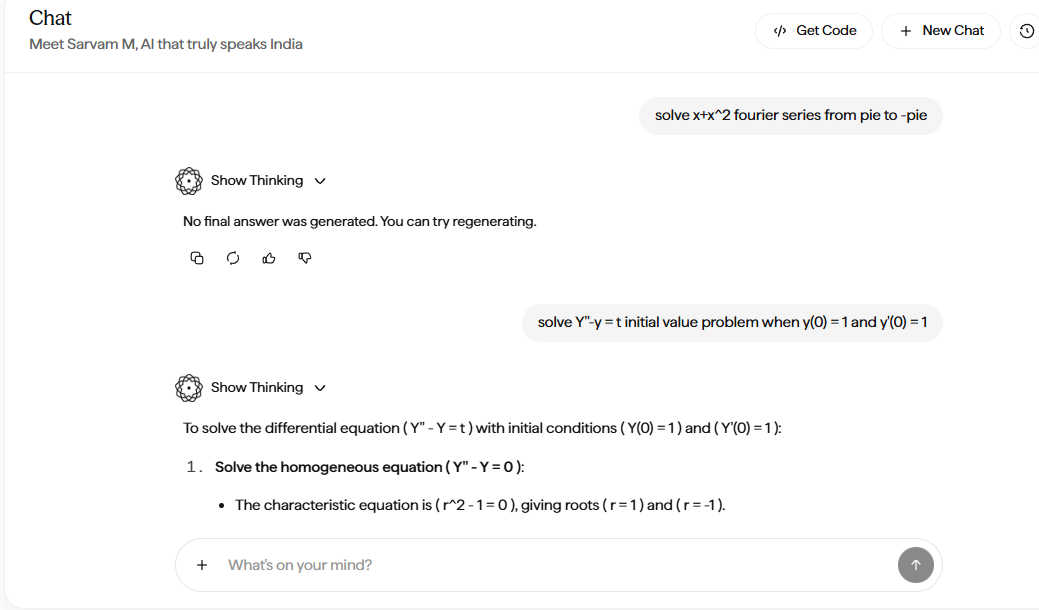Start a New Chat
The width and height of the screenshot is (1039, 610).
pyautogui.click(x=941, y=31)
